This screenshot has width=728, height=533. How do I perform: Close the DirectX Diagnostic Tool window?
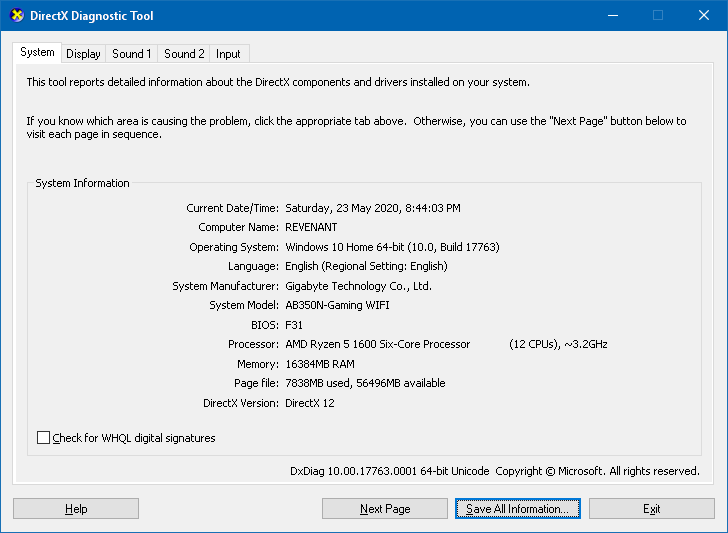click(703, 16)
